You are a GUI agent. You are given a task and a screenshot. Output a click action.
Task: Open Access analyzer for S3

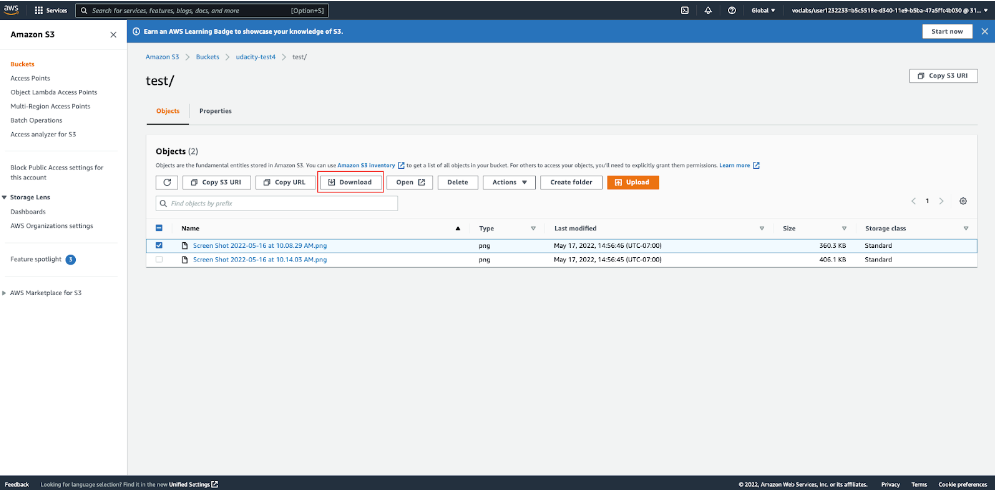coord(43,134)
